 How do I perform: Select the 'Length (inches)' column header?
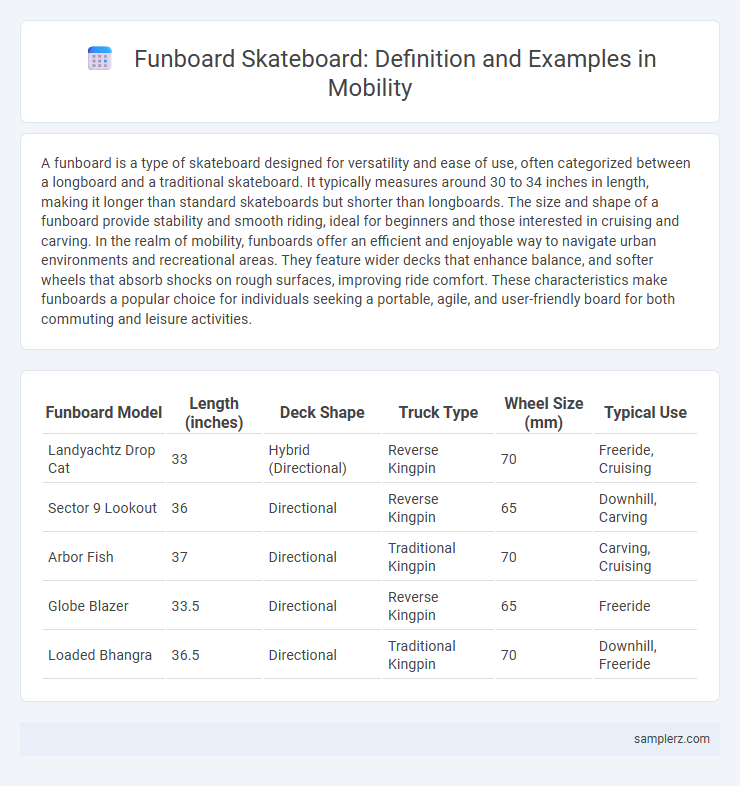pyautogui.click(x=214, y=413)
